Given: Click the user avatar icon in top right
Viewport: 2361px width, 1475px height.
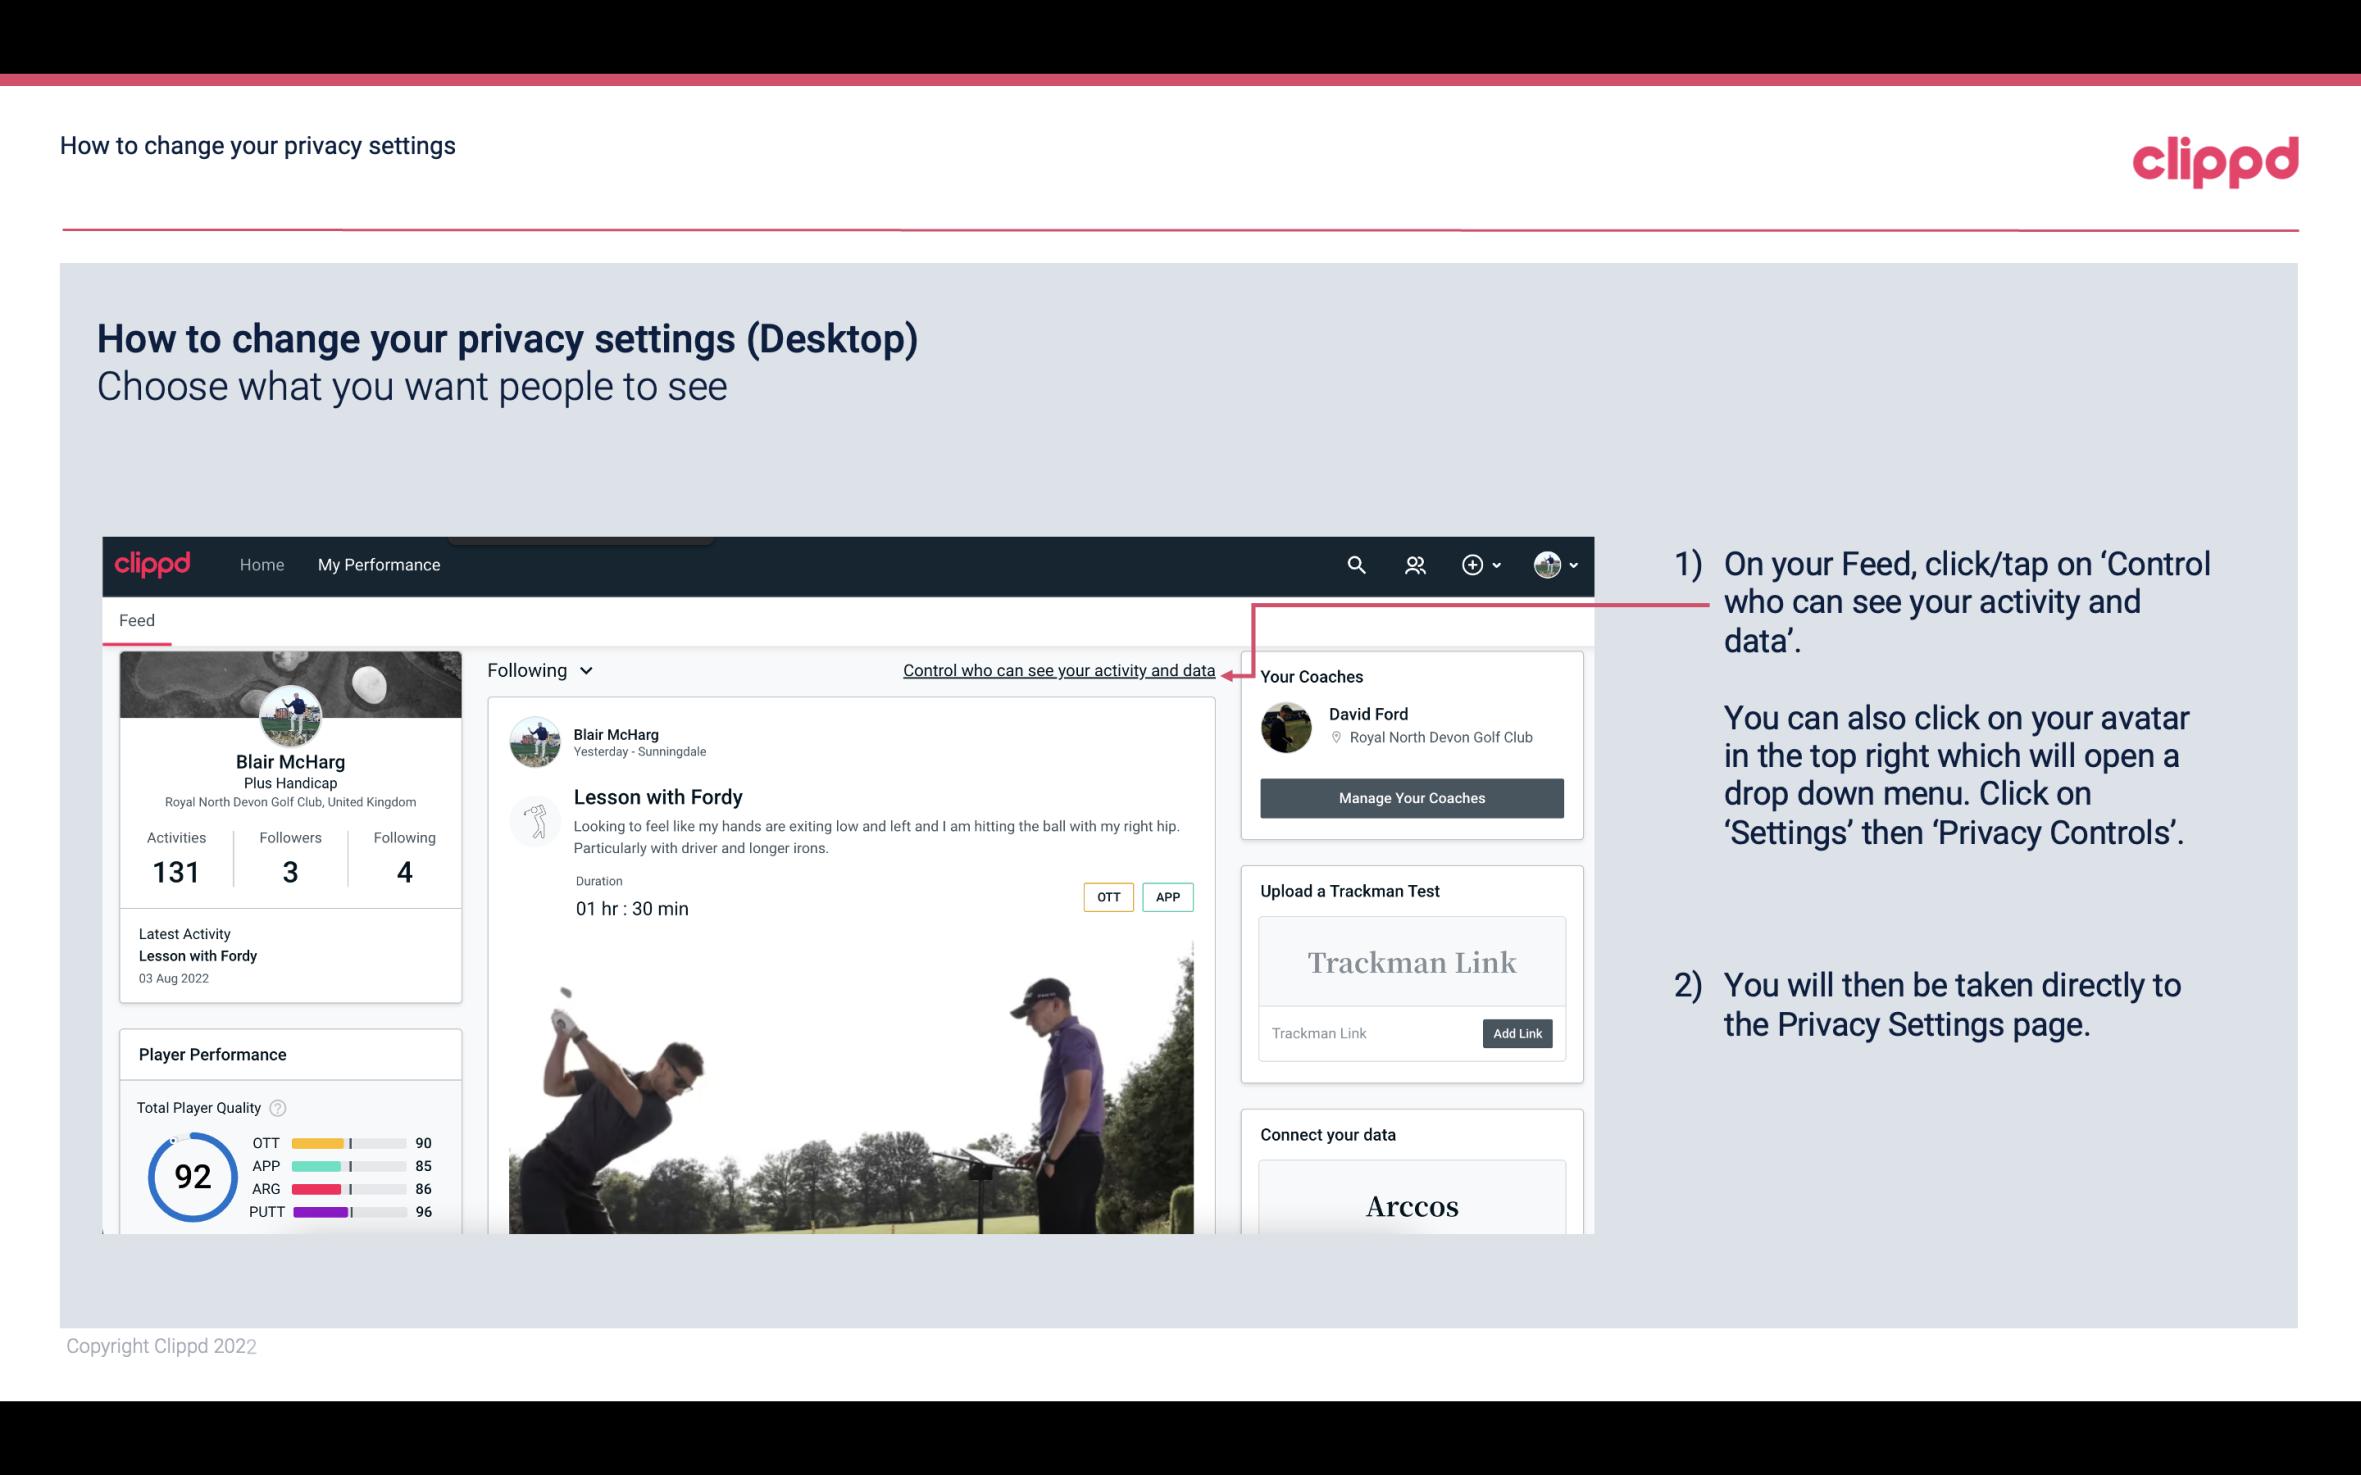Looking at the screenshot, I should point(1546,564).
